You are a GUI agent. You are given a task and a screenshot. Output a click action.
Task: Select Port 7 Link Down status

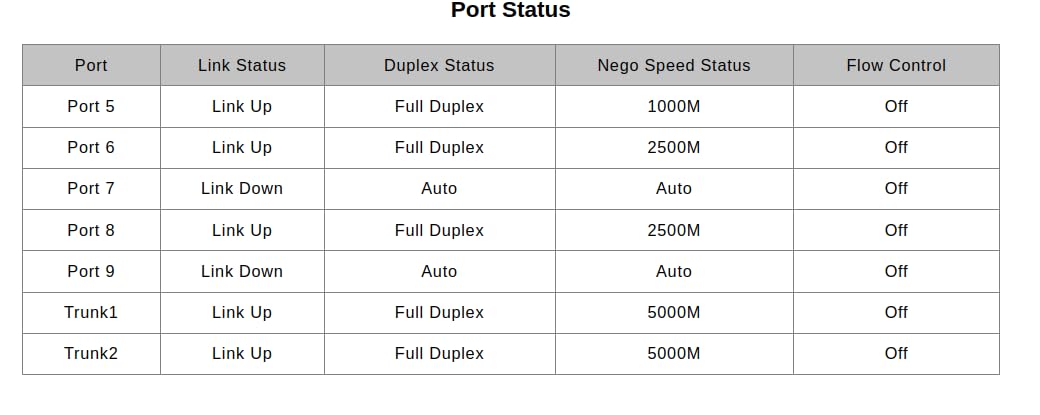[242, 189]
